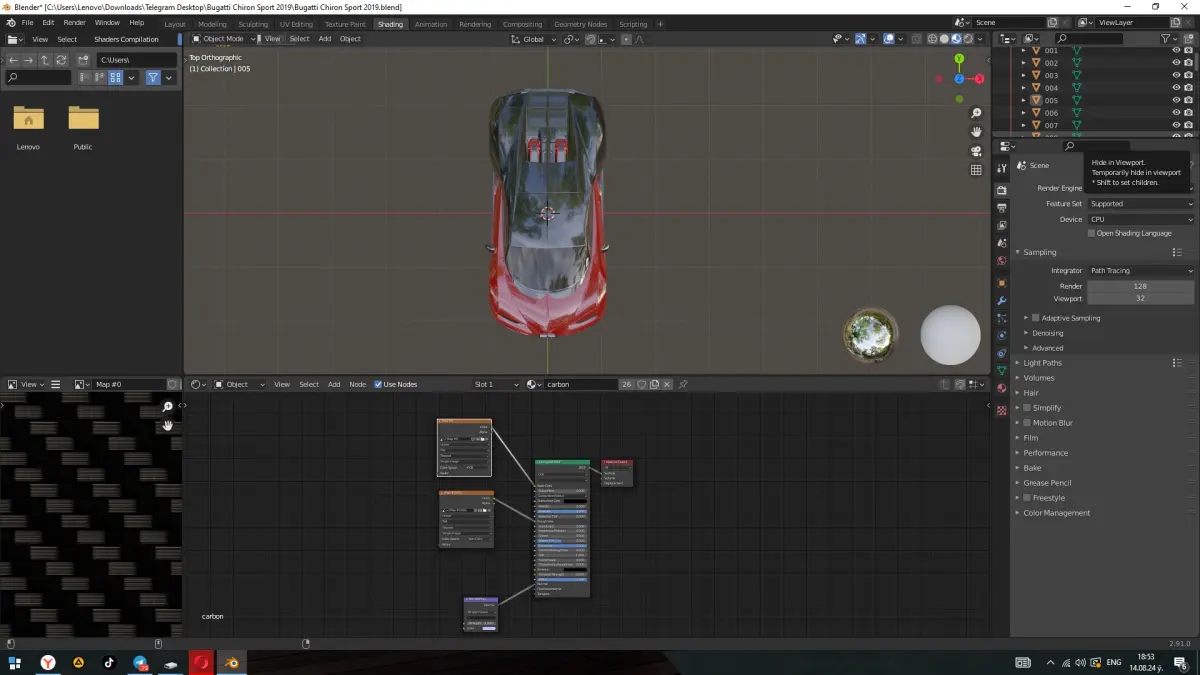Enable the Use Nodes checkbox
Image resolution: width=1200 pixels, height=675 pixels.
pyautogui.click(x=379, y=384)
